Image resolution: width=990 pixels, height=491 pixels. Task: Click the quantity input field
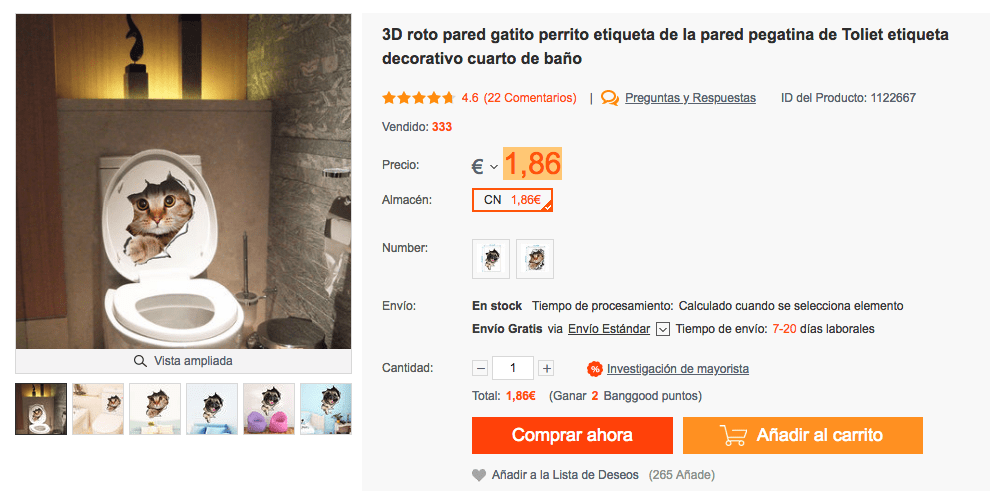[513, 368]
